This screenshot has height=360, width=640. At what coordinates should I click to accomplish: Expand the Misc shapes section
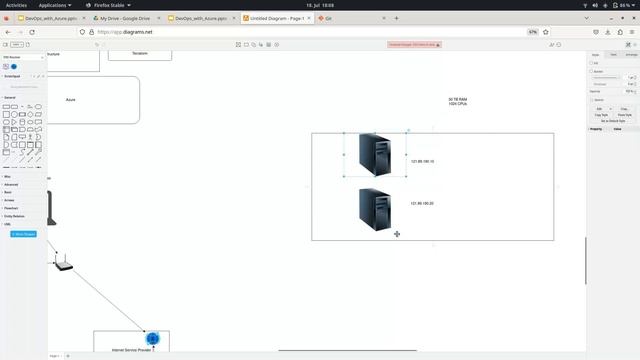(7, 177)
